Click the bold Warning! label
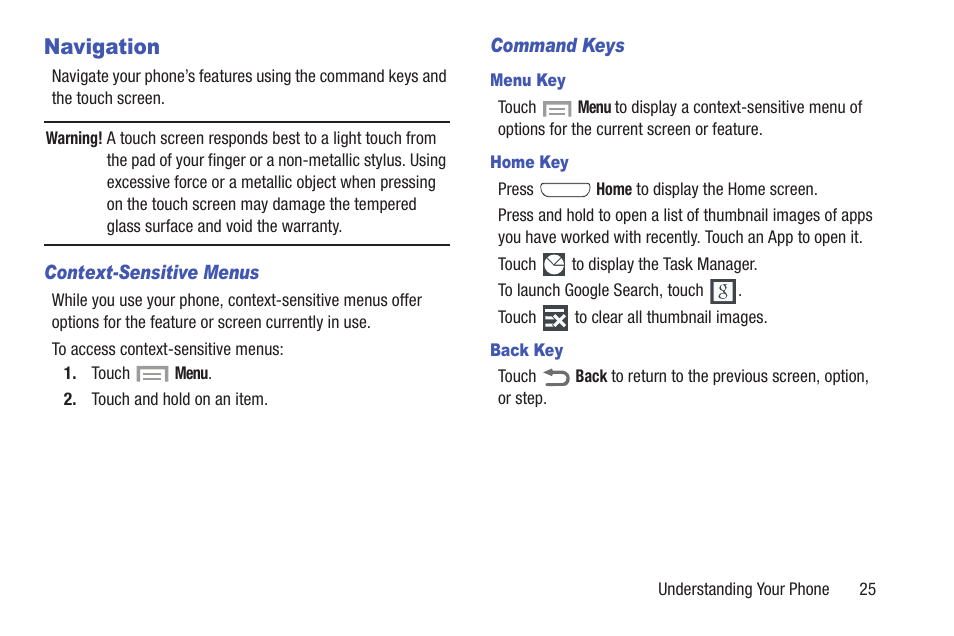This screenshot has height=636, width=954. 74,139
